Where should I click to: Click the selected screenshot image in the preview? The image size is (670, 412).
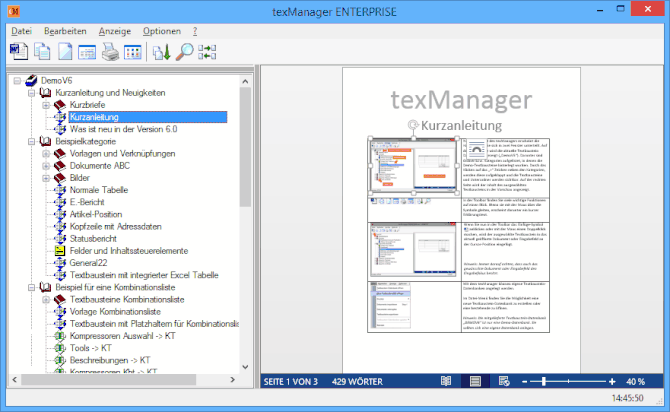[413, 166]
